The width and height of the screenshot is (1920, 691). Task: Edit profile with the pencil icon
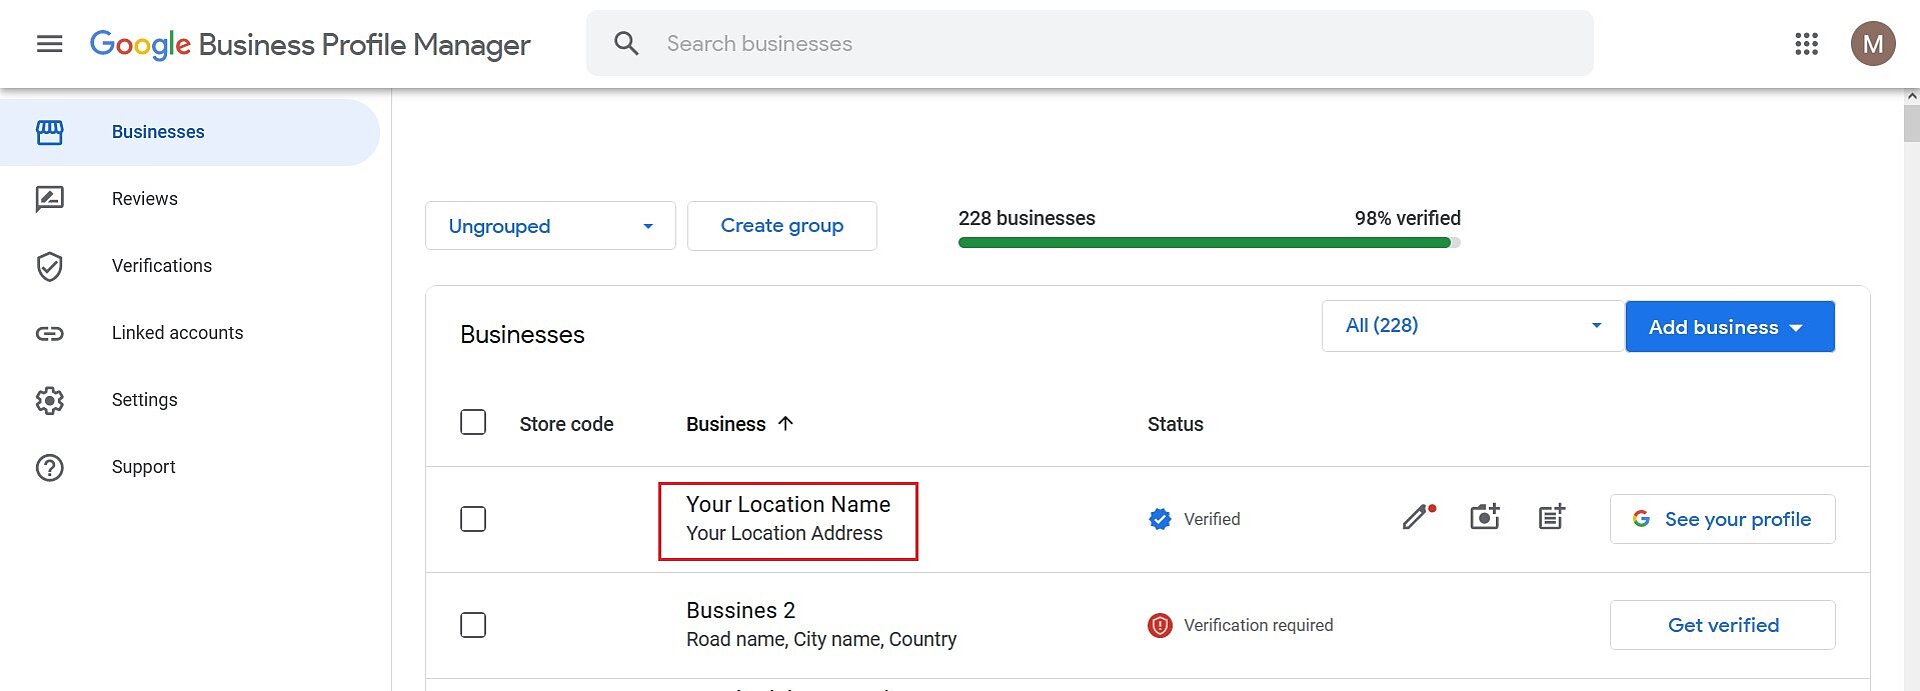tap(1418, 517)
